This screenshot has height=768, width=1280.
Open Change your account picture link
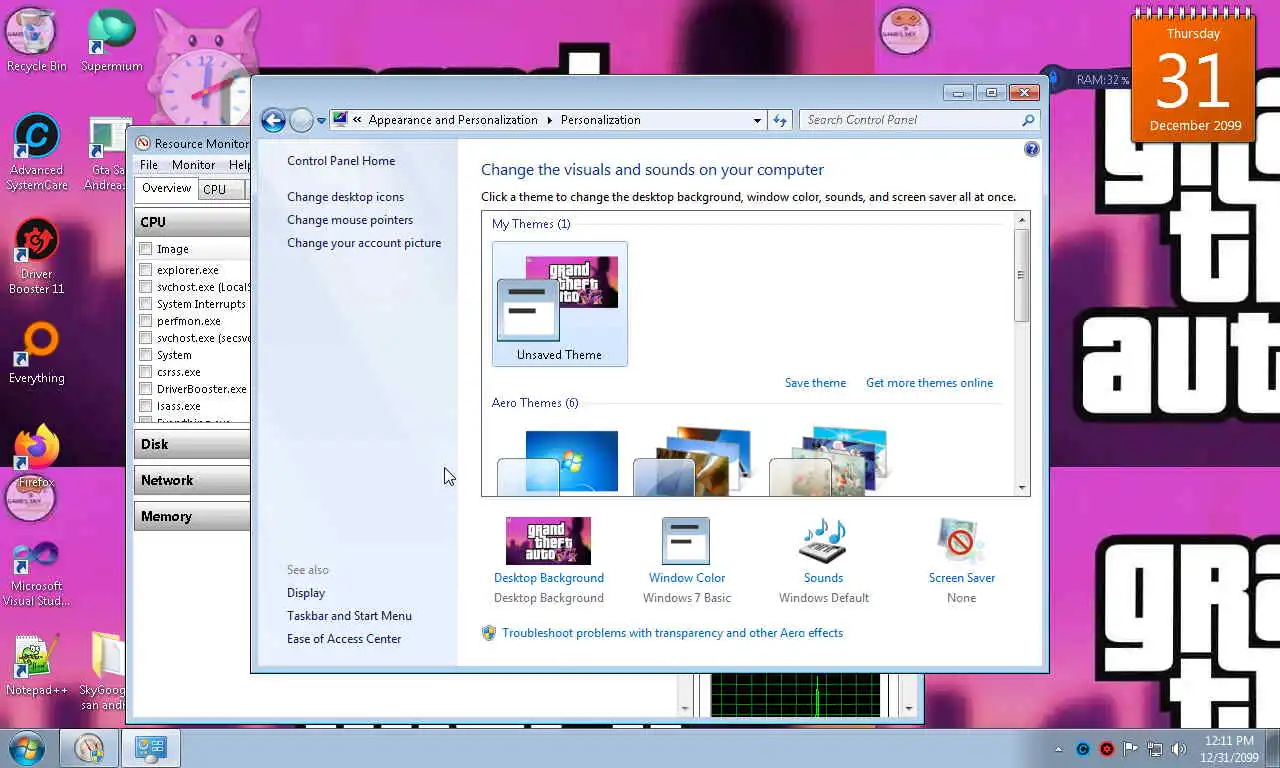pyautogui.click(x=364, y=243)
